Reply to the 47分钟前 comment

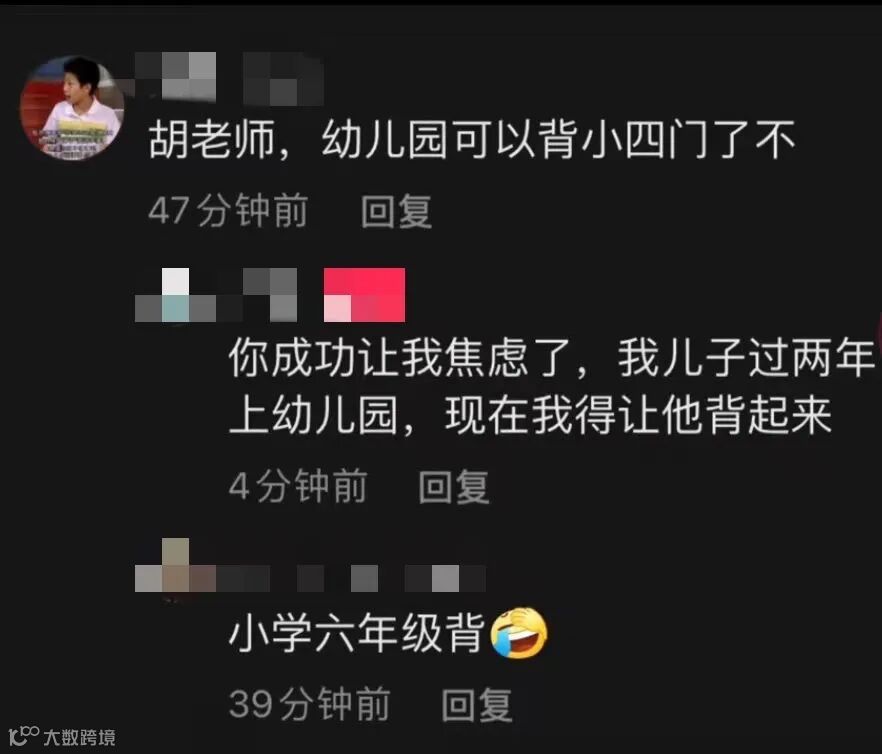[x=396, y=212]
